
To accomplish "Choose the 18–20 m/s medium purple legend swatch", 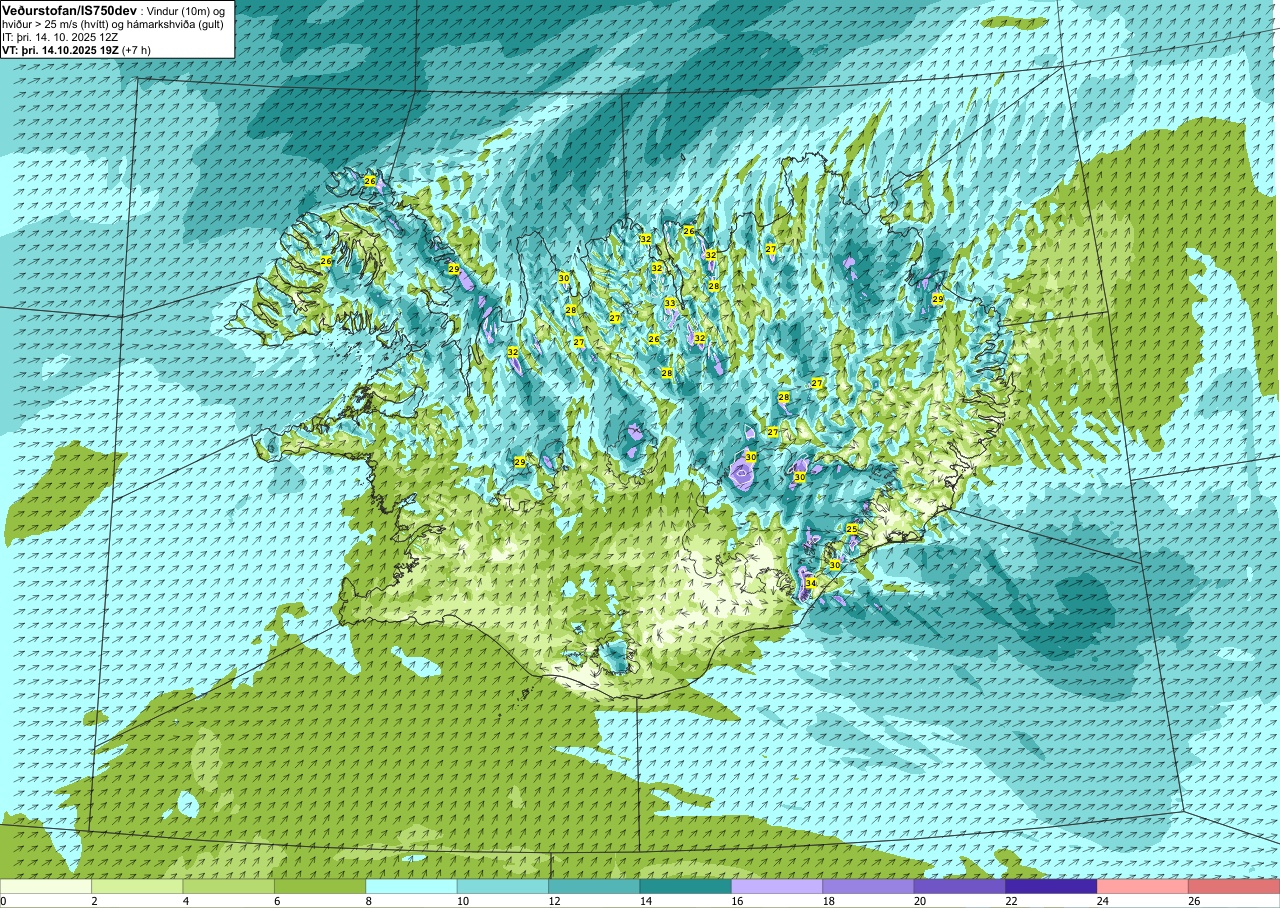I will point(868,886).
